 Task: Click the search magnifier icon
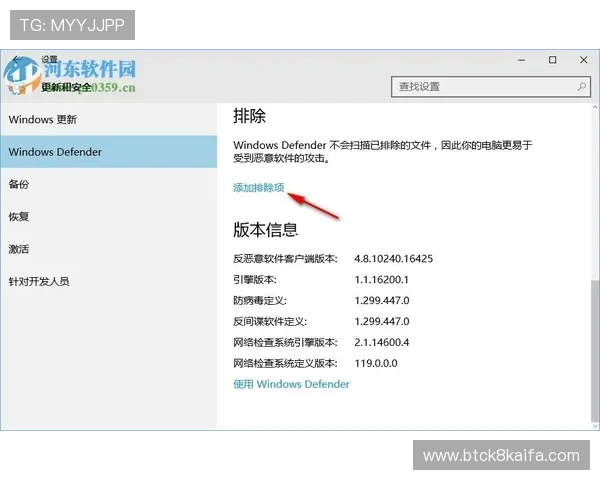pyautogui.click(x=581, y=87)
